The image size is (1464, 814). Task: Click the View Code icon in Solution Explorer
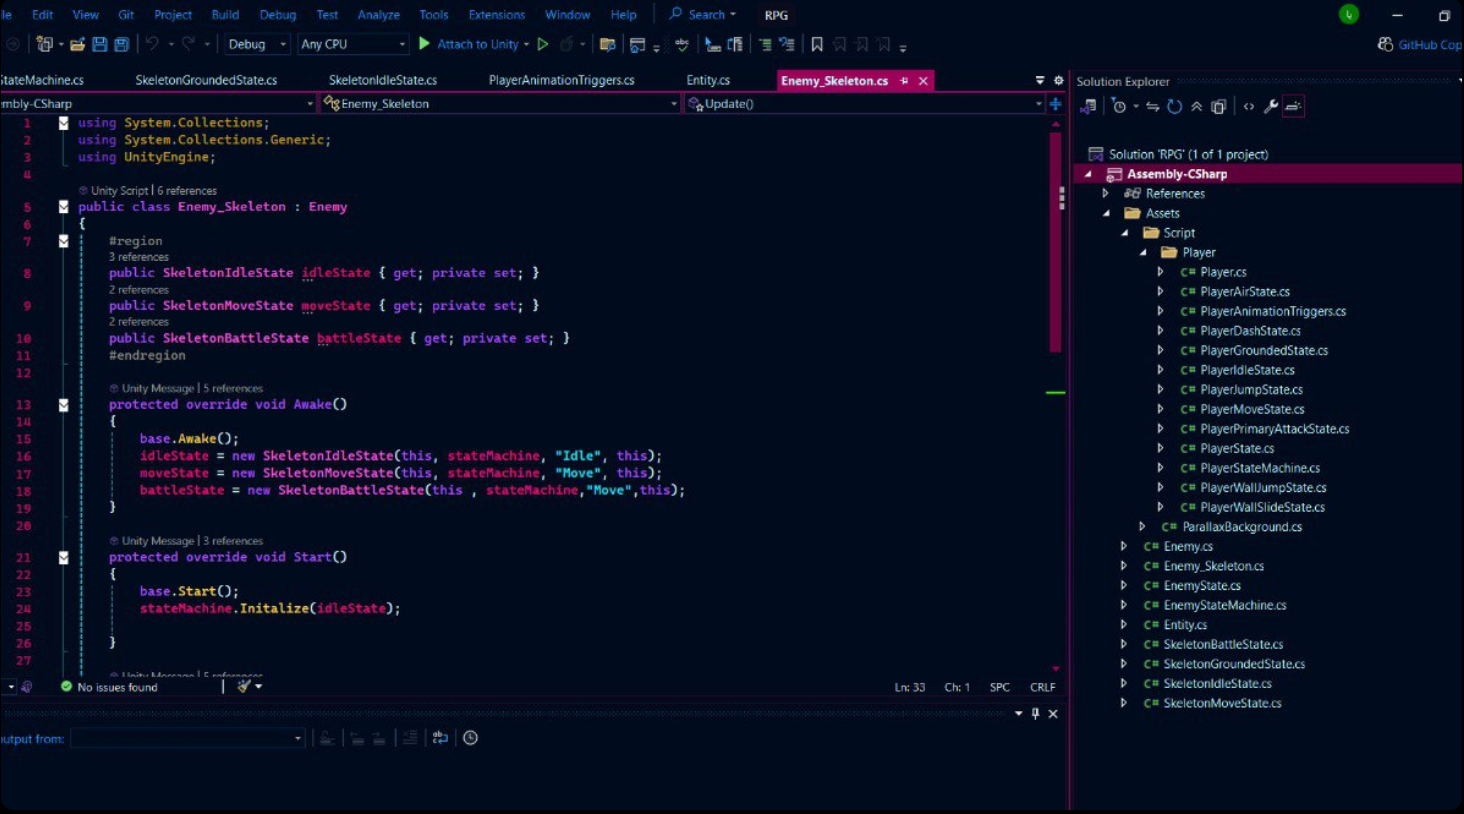(x=1248, y=106)
